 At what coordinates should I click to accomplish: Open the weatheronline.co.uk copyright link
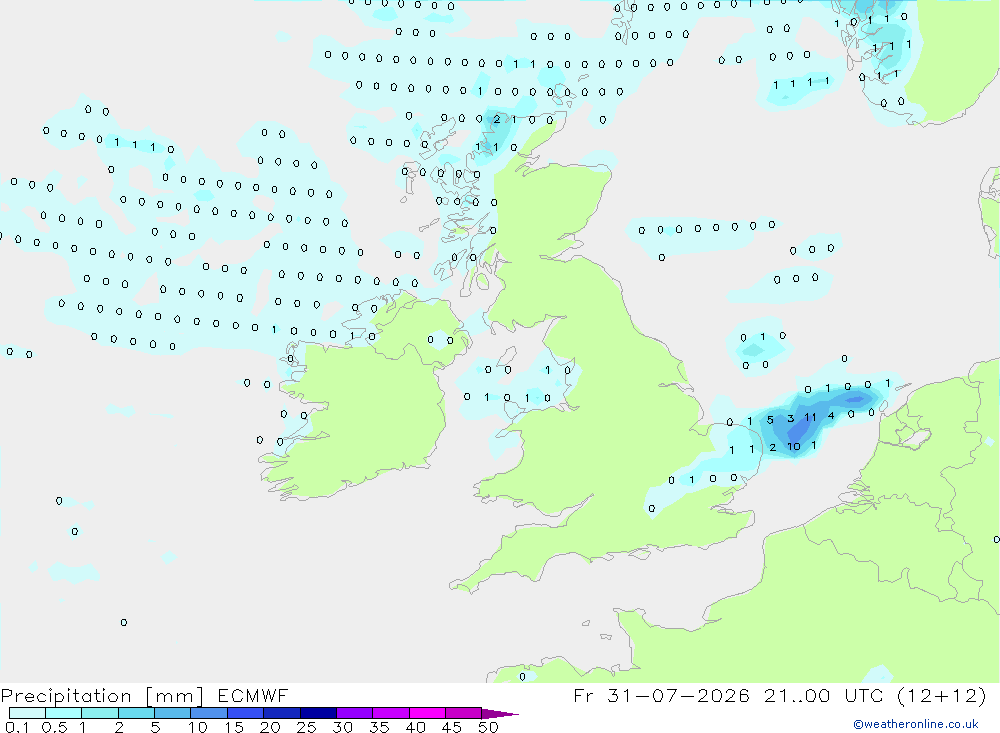coord(916,724)
